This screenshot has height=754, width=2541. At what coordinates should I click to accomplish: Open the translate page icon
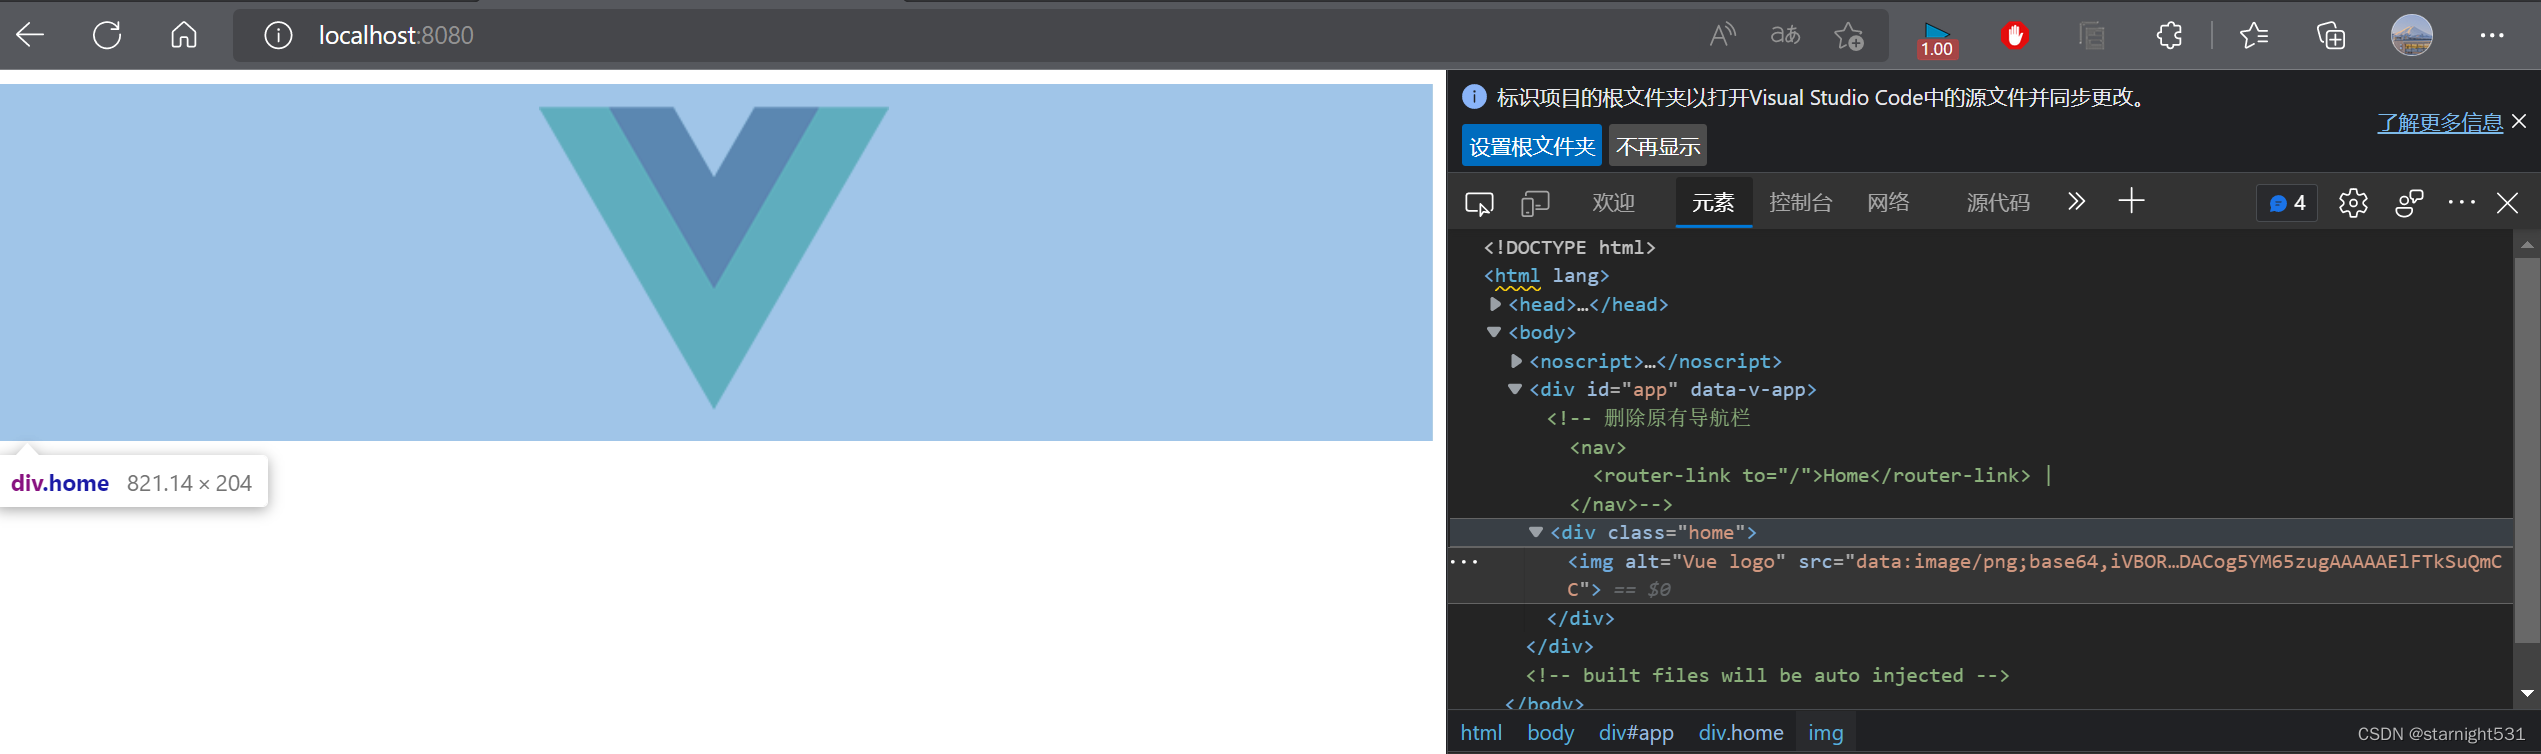pyautogui.click(x=1785, y=36)
